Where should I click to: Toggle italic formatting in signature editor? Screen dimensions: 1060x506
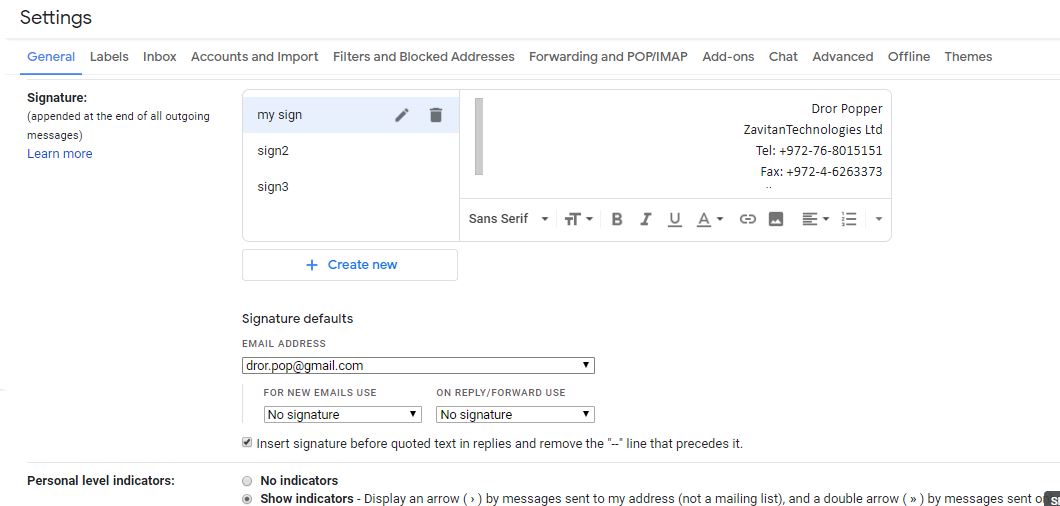[646, 219]
